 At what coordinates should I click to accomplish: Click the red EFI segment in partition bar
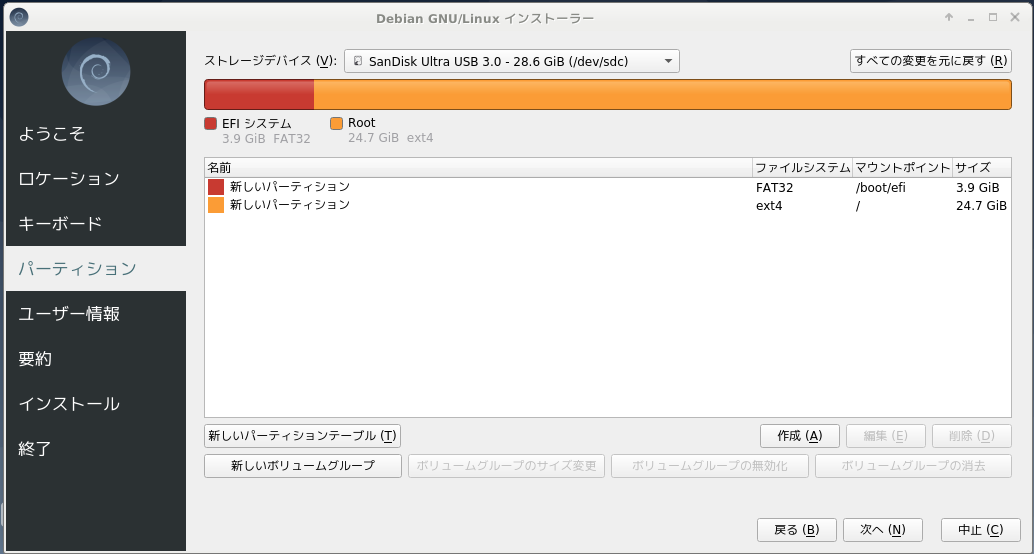[x=259, y=95]
